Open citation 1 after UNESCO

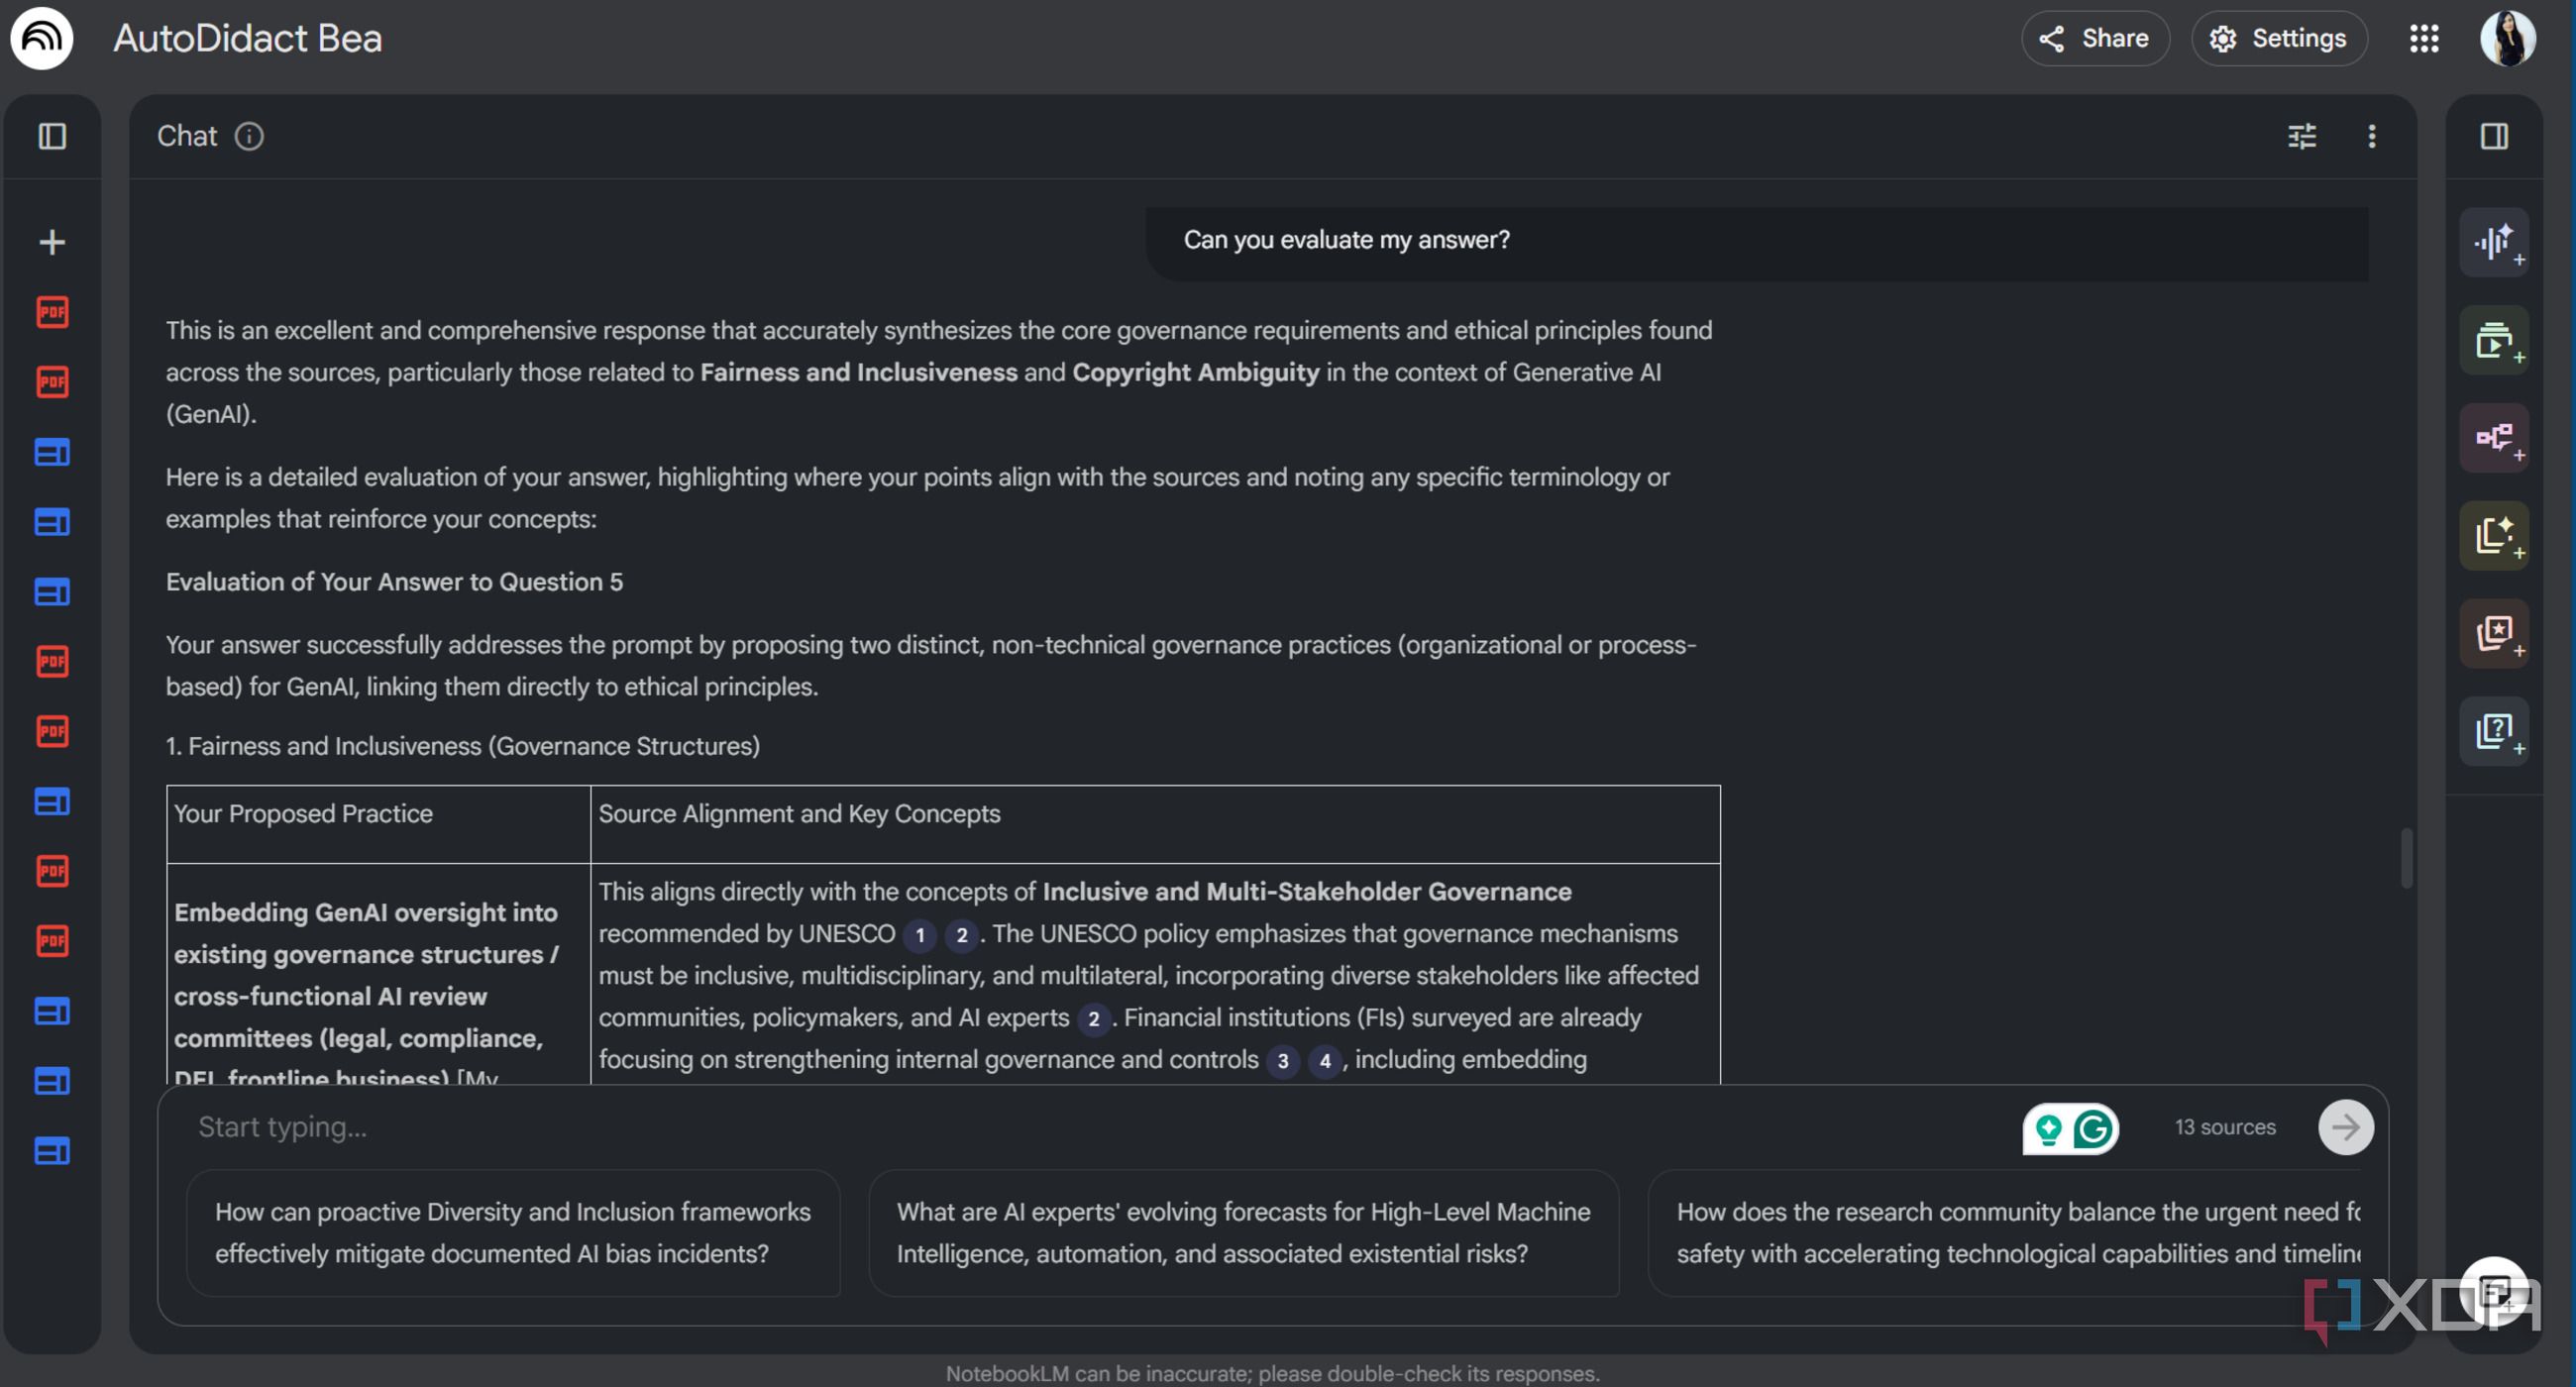click(920, 935)
